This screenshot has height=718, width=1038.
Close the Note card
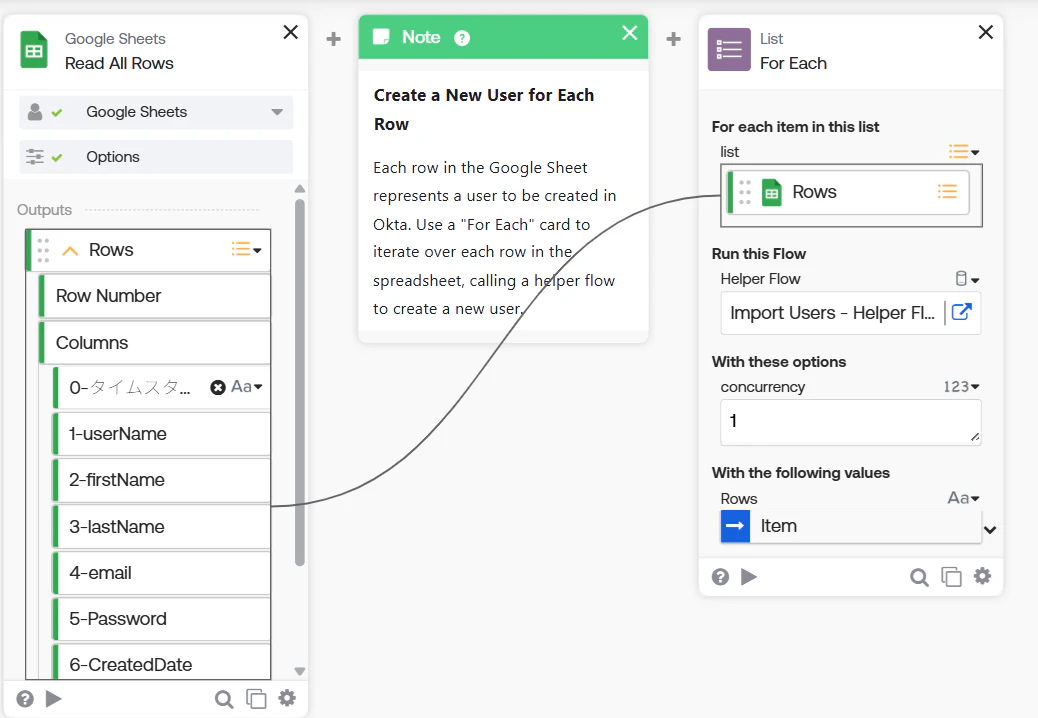tap(630, 32)
